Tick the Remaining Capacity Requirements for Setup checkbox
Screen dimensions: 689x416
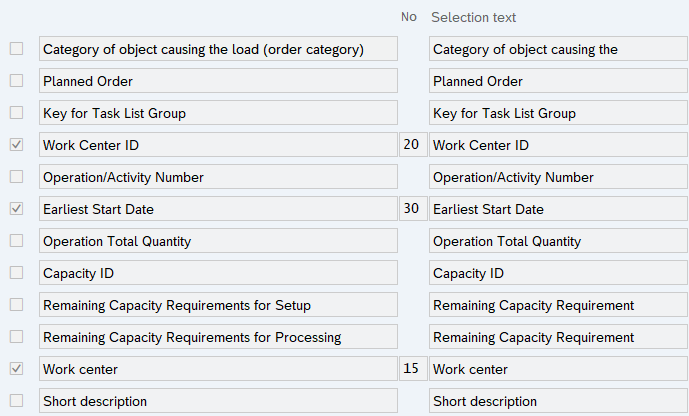tap(16, 305)
